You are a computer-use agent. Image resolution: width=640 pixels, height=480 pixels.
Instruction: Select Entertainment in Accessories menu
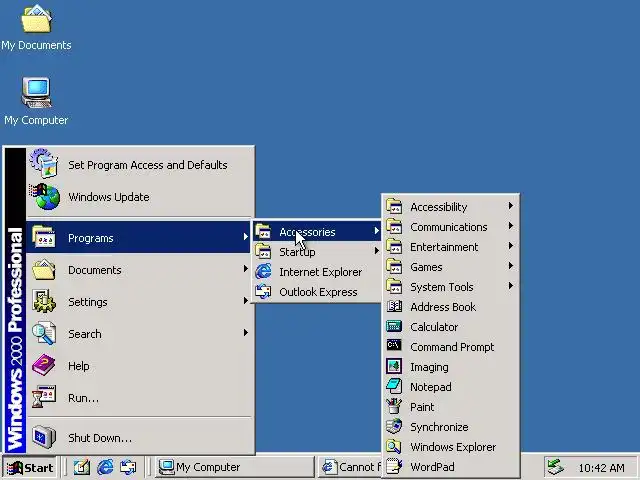pos(451,247)
